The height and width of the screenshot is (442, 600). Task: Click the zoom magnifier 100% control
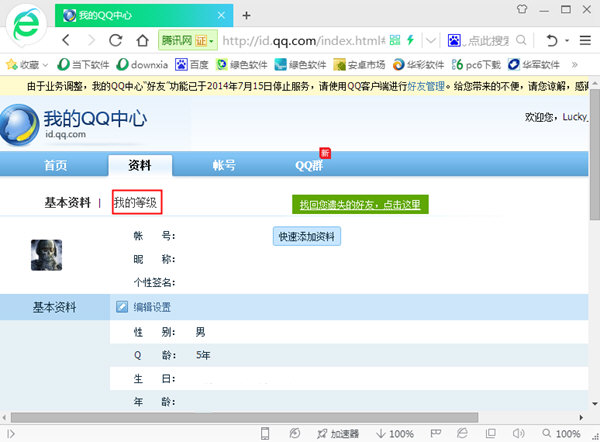click(561, 434)
